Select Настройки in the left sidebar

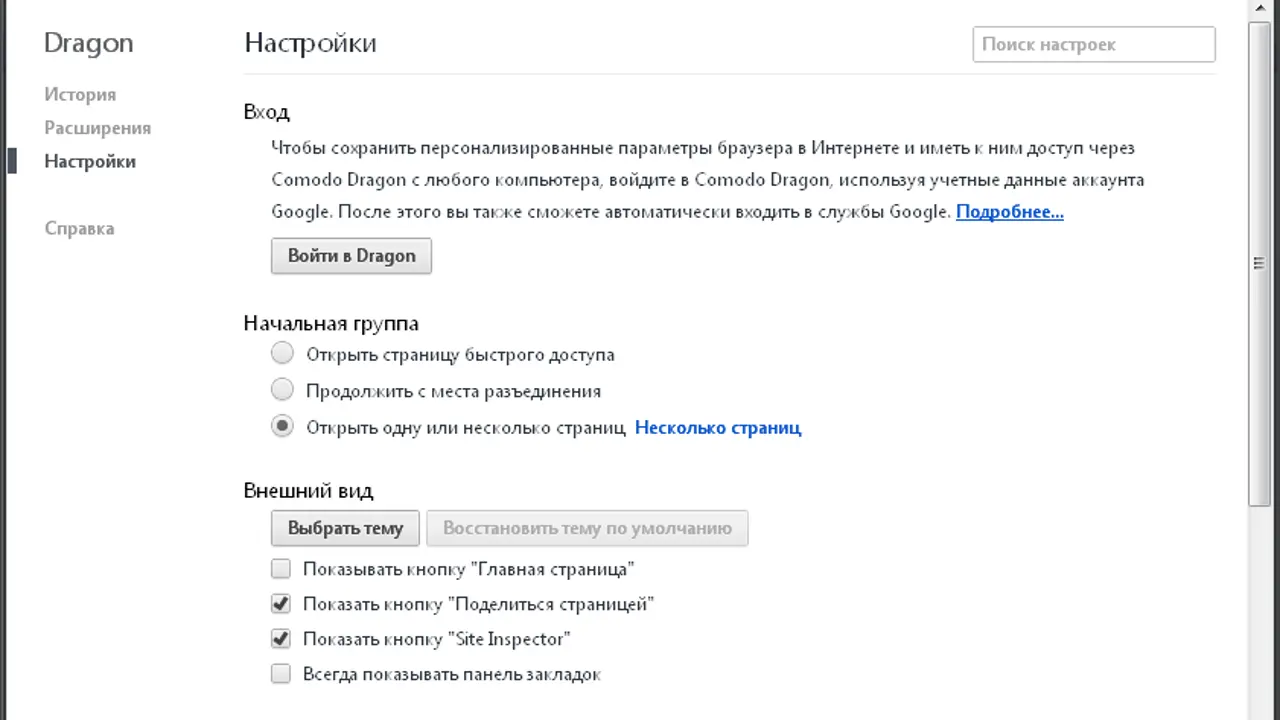click(x=90, y=162)
